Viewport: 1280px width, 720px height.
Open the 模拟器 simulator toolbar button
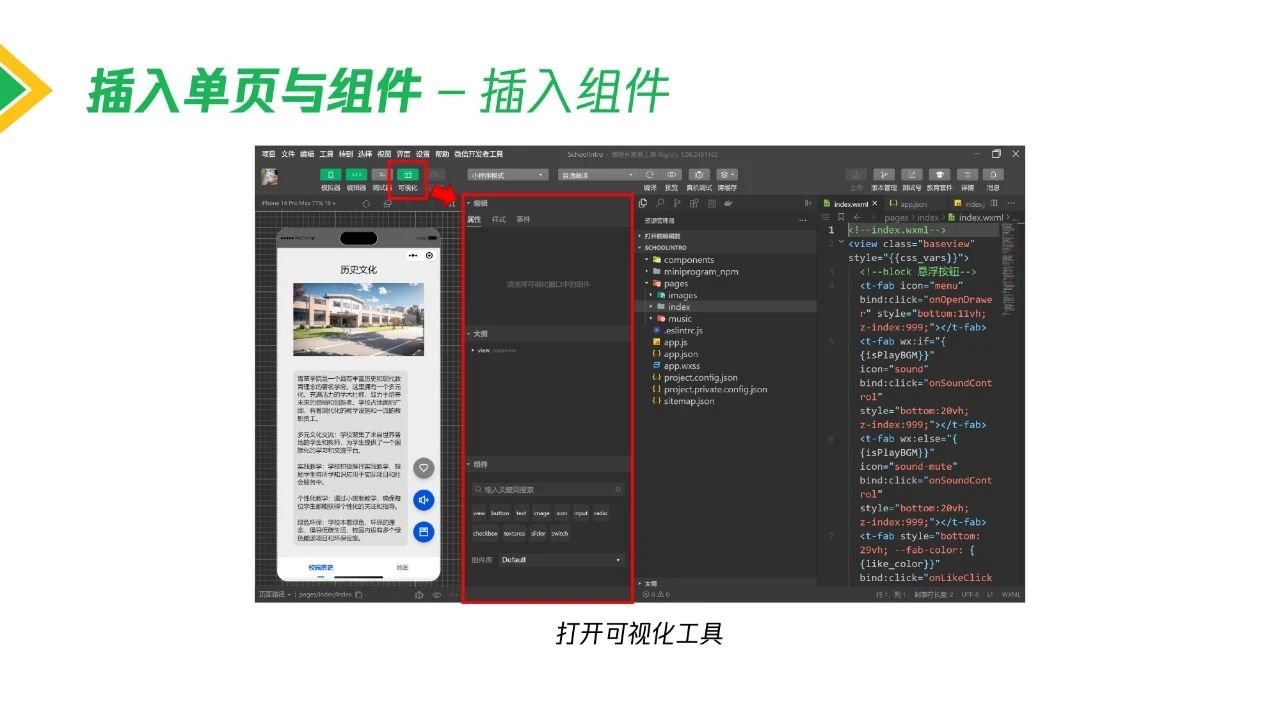tap(330, 175)
